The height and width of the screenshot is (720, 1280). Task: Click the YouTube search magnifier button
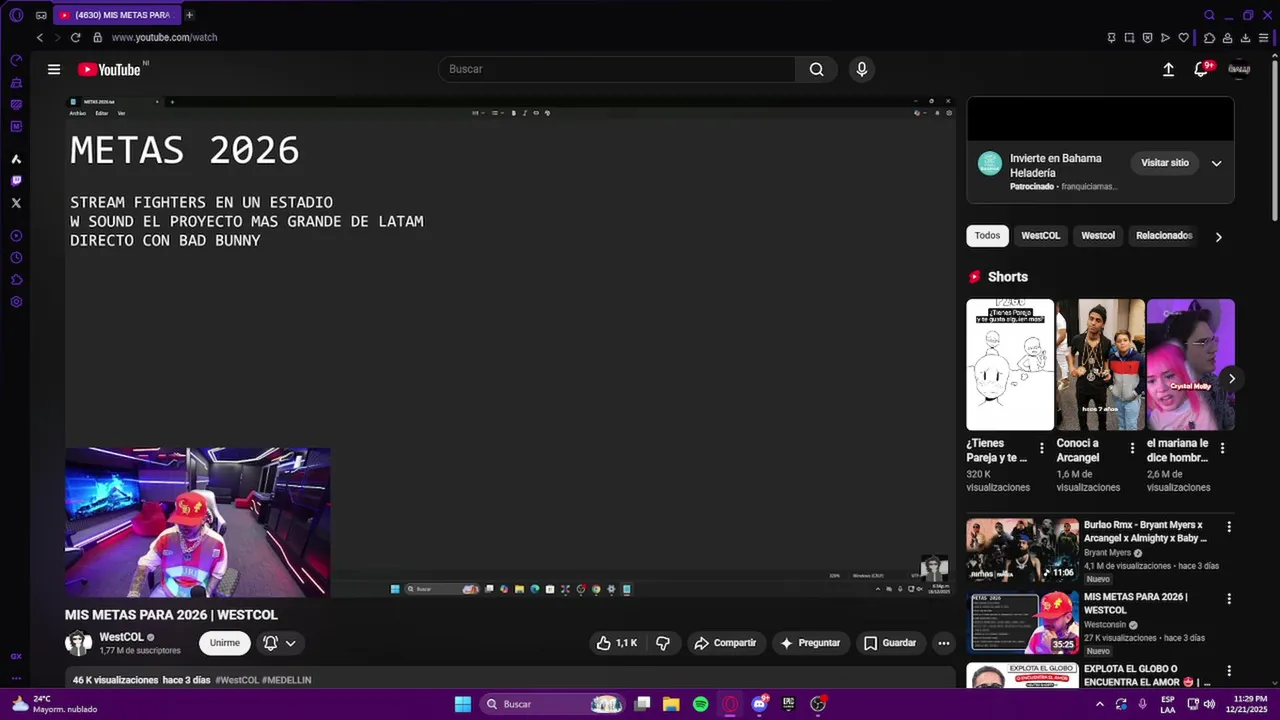point(817,69)
